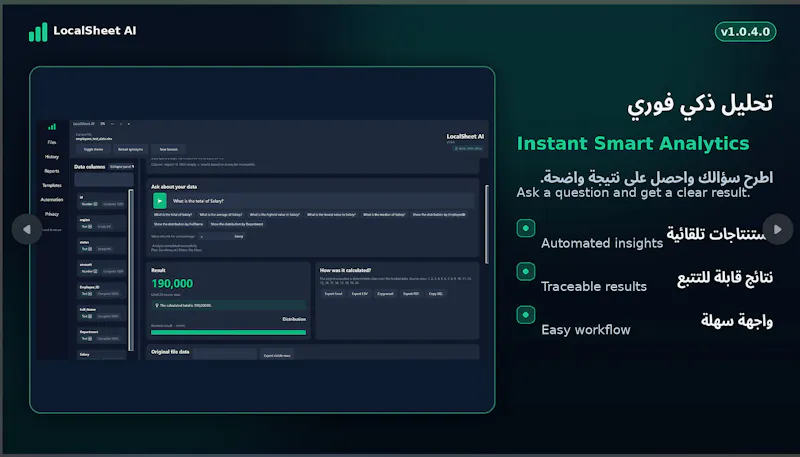Image resolution: width=800 pixels, height=457 pixels.
Task: Click Export PDF button
Action: 411,294
